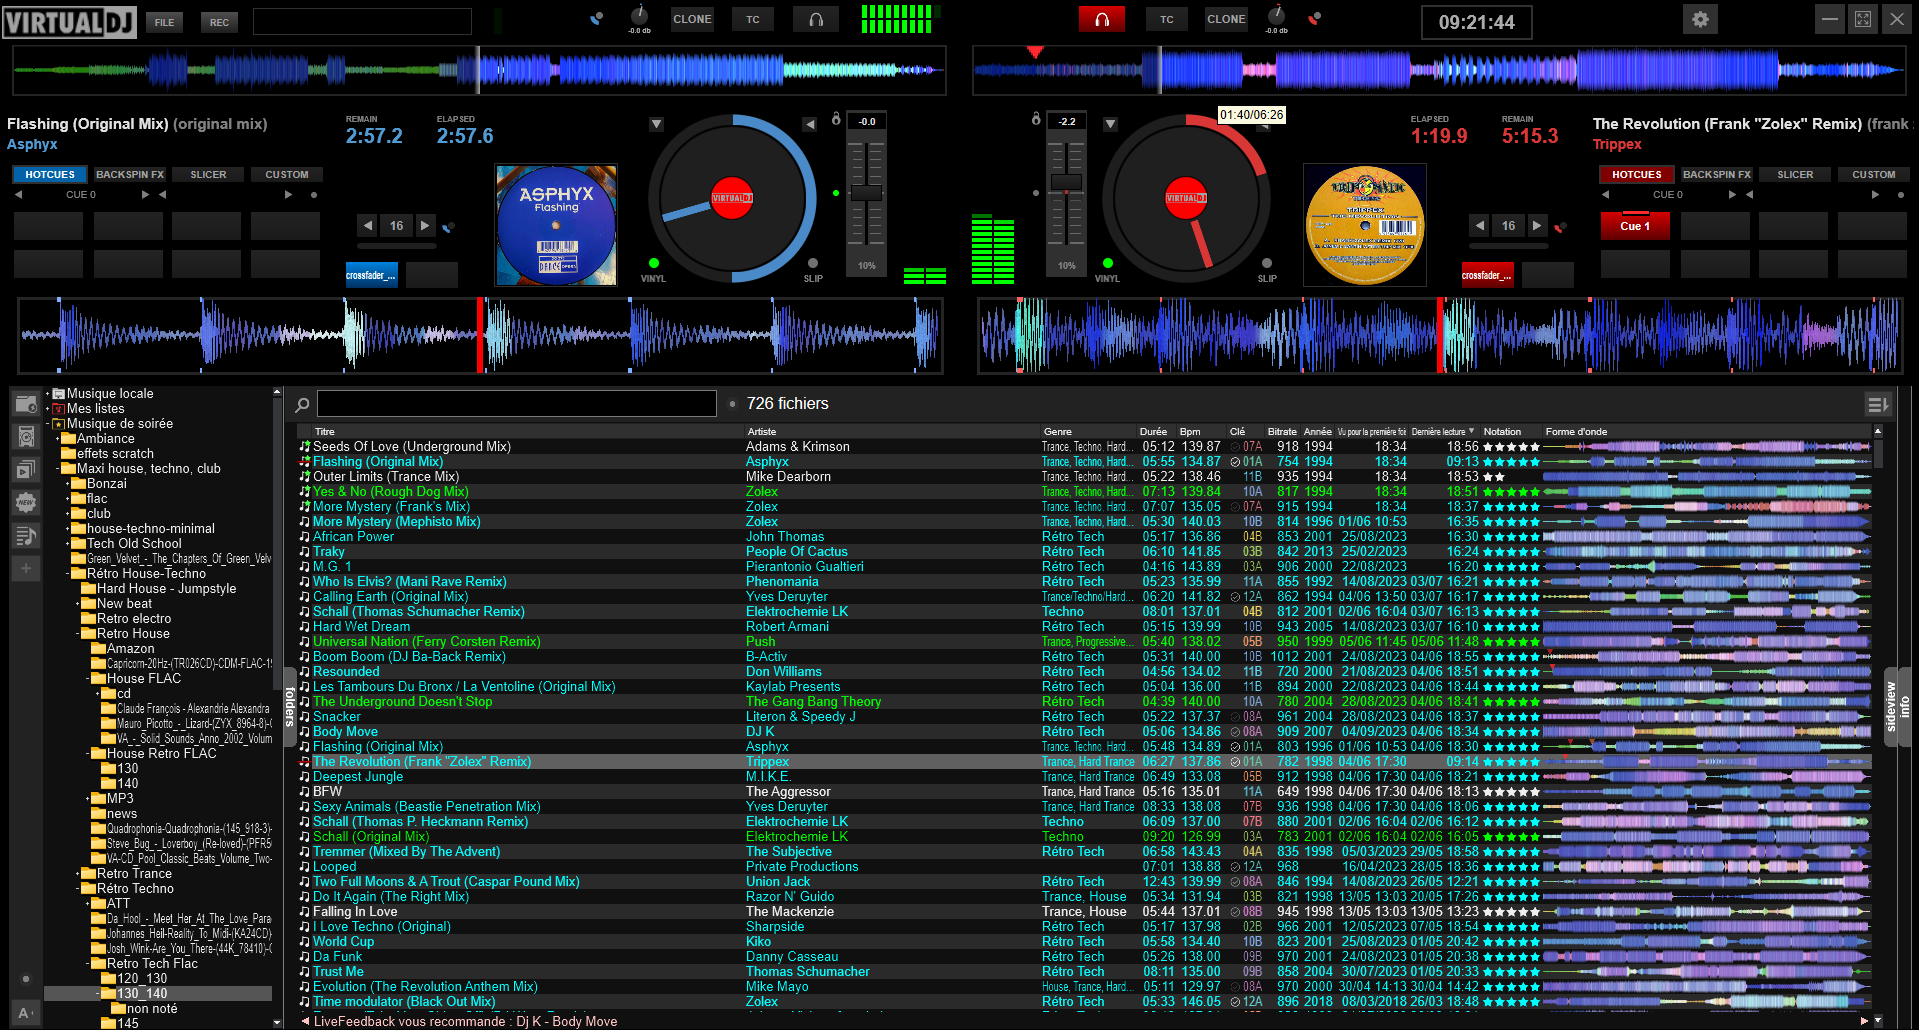Toggle left deck VINYL mode indicator
Screen dimensions: 1919x1030
[653, 264]
